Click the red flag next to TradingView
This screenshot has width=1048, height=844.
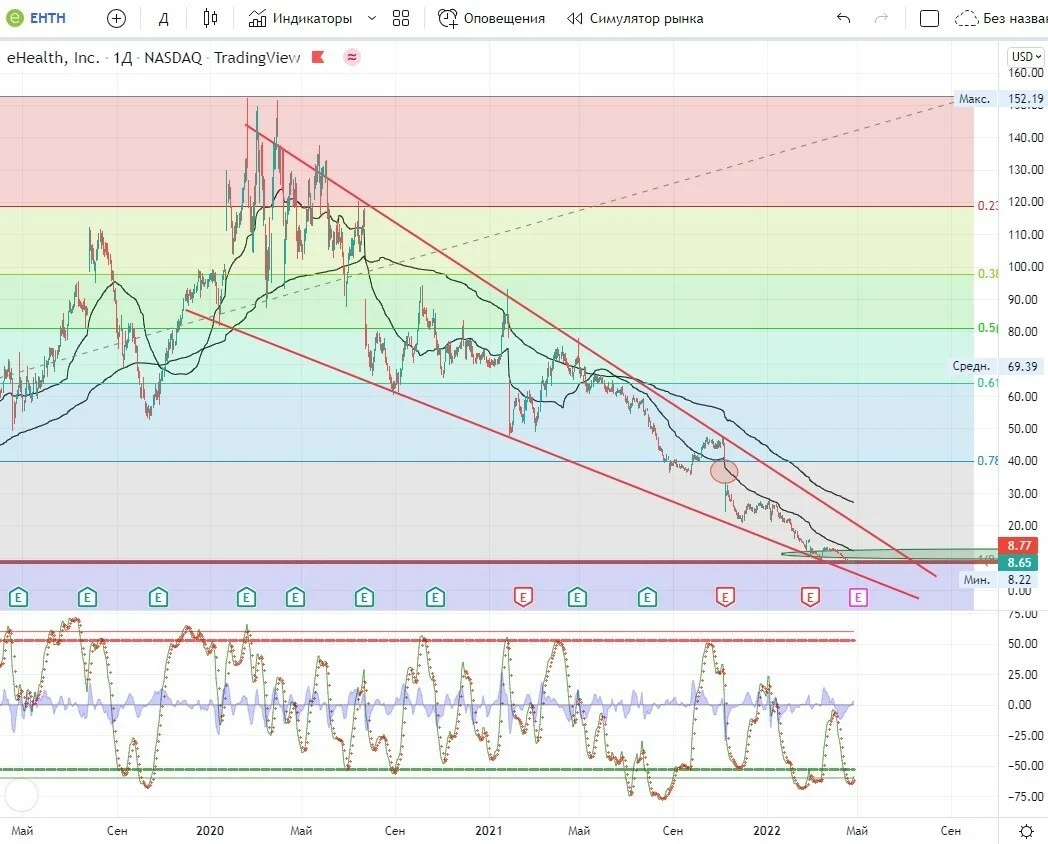pyautogui.click(x=318, y=57)
